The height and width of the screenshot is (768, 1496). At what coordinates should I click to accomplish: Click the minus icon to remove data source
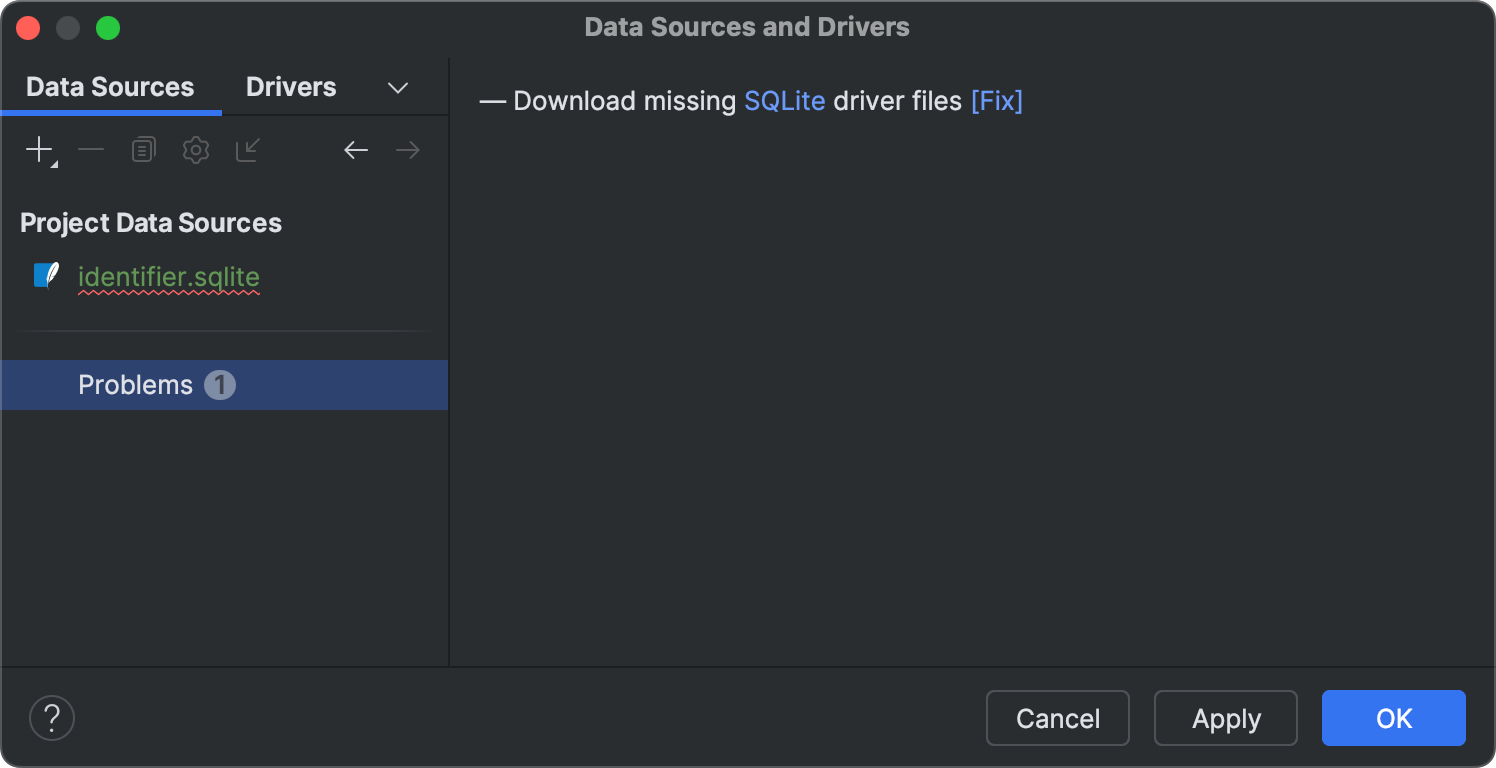coord(91,151)
